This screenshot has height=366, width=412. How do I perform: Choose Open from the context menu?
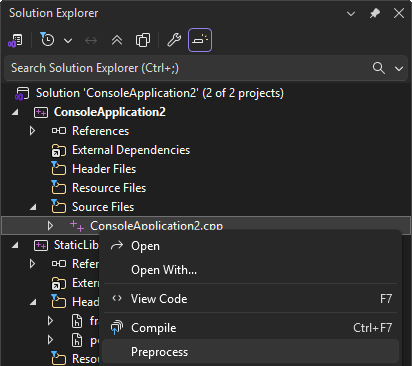point(251,246)
